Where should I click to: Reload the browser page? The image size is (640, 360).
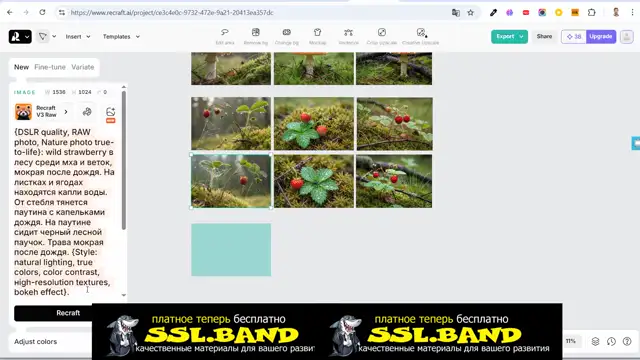(x=42, y=13)
